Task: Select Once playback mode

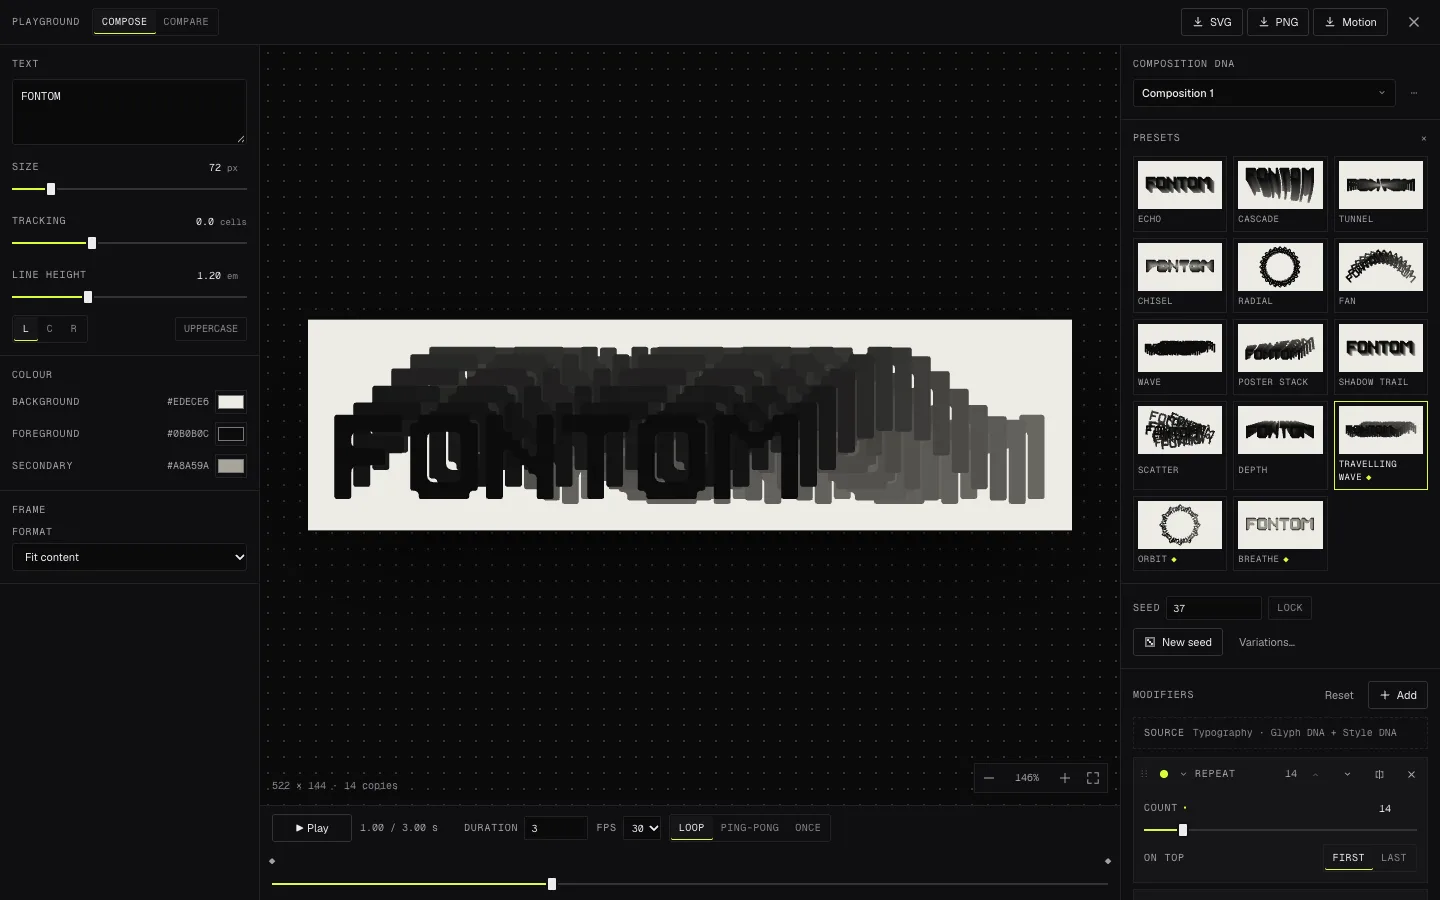Action: pos(808,828)
